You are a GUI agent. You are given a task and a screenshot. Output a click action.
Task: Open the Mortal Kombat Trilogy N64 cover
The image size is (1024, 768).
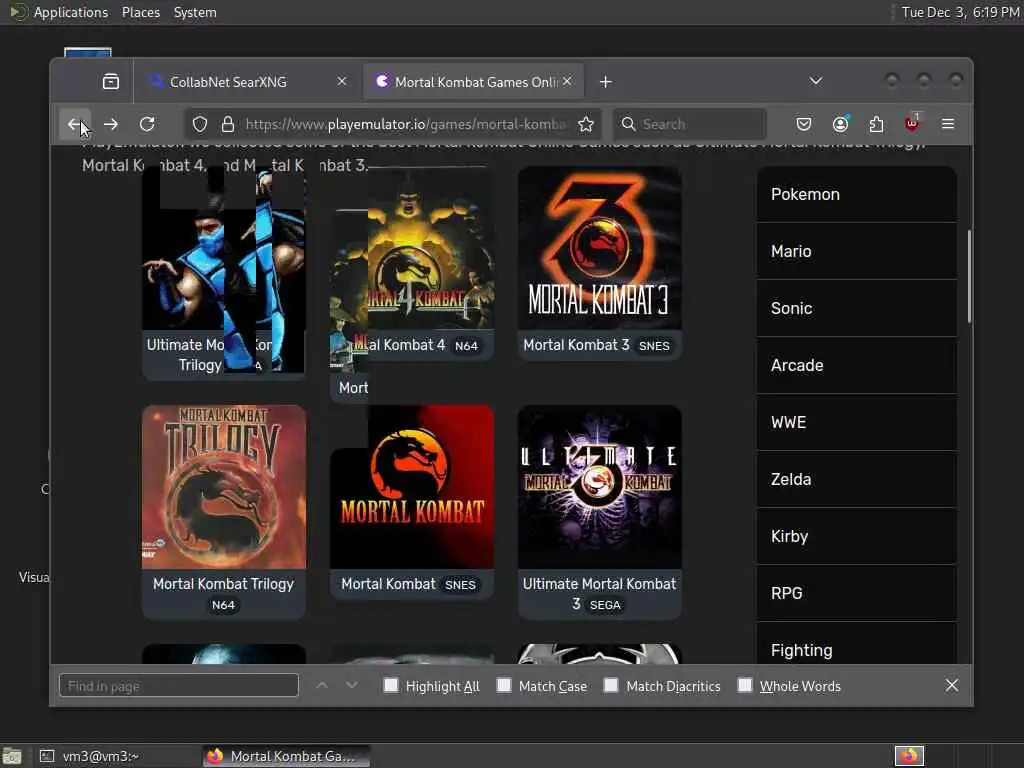point(223,487)
